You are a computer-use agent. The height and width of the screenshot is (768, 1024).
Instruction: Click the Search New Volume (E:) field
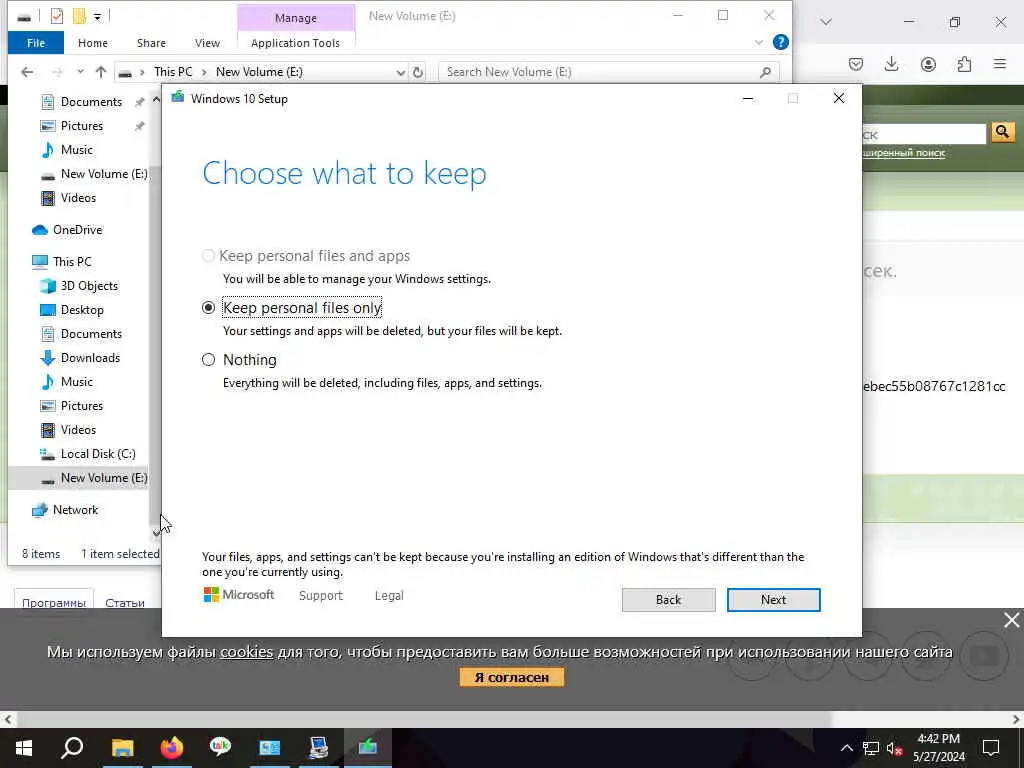point(601,72)
